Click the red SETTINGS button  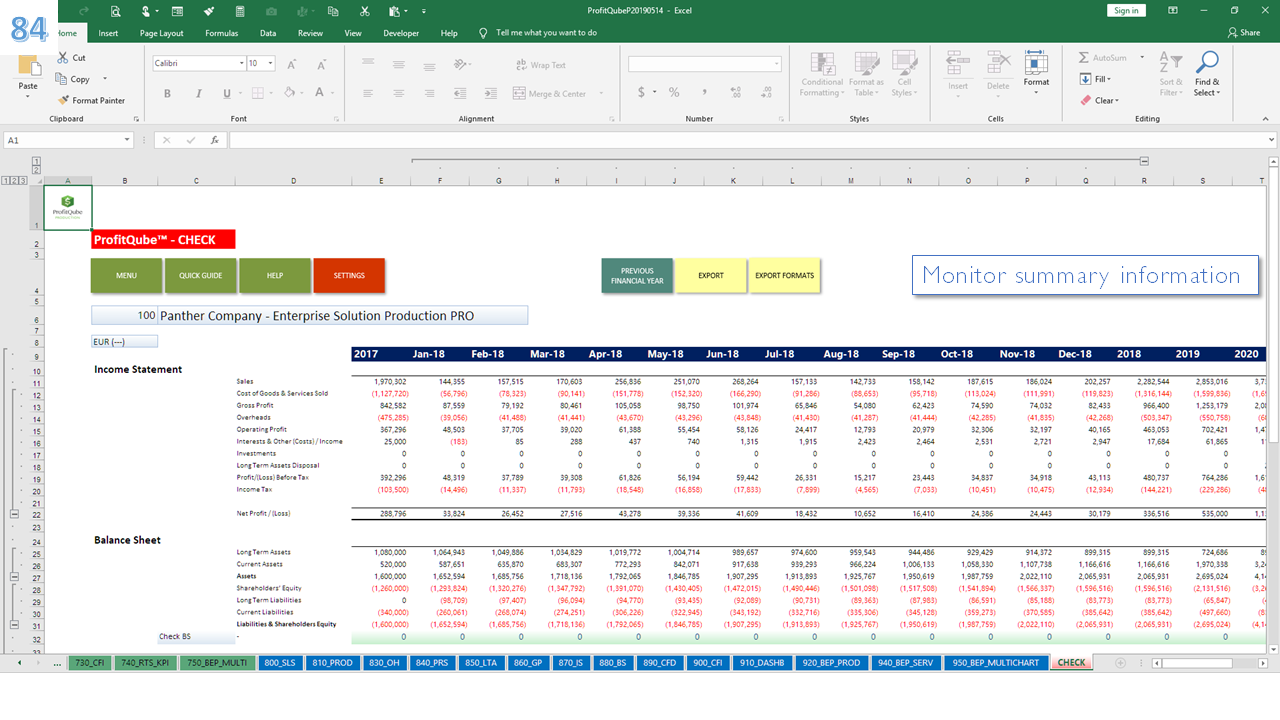click(x=349, y=276)
